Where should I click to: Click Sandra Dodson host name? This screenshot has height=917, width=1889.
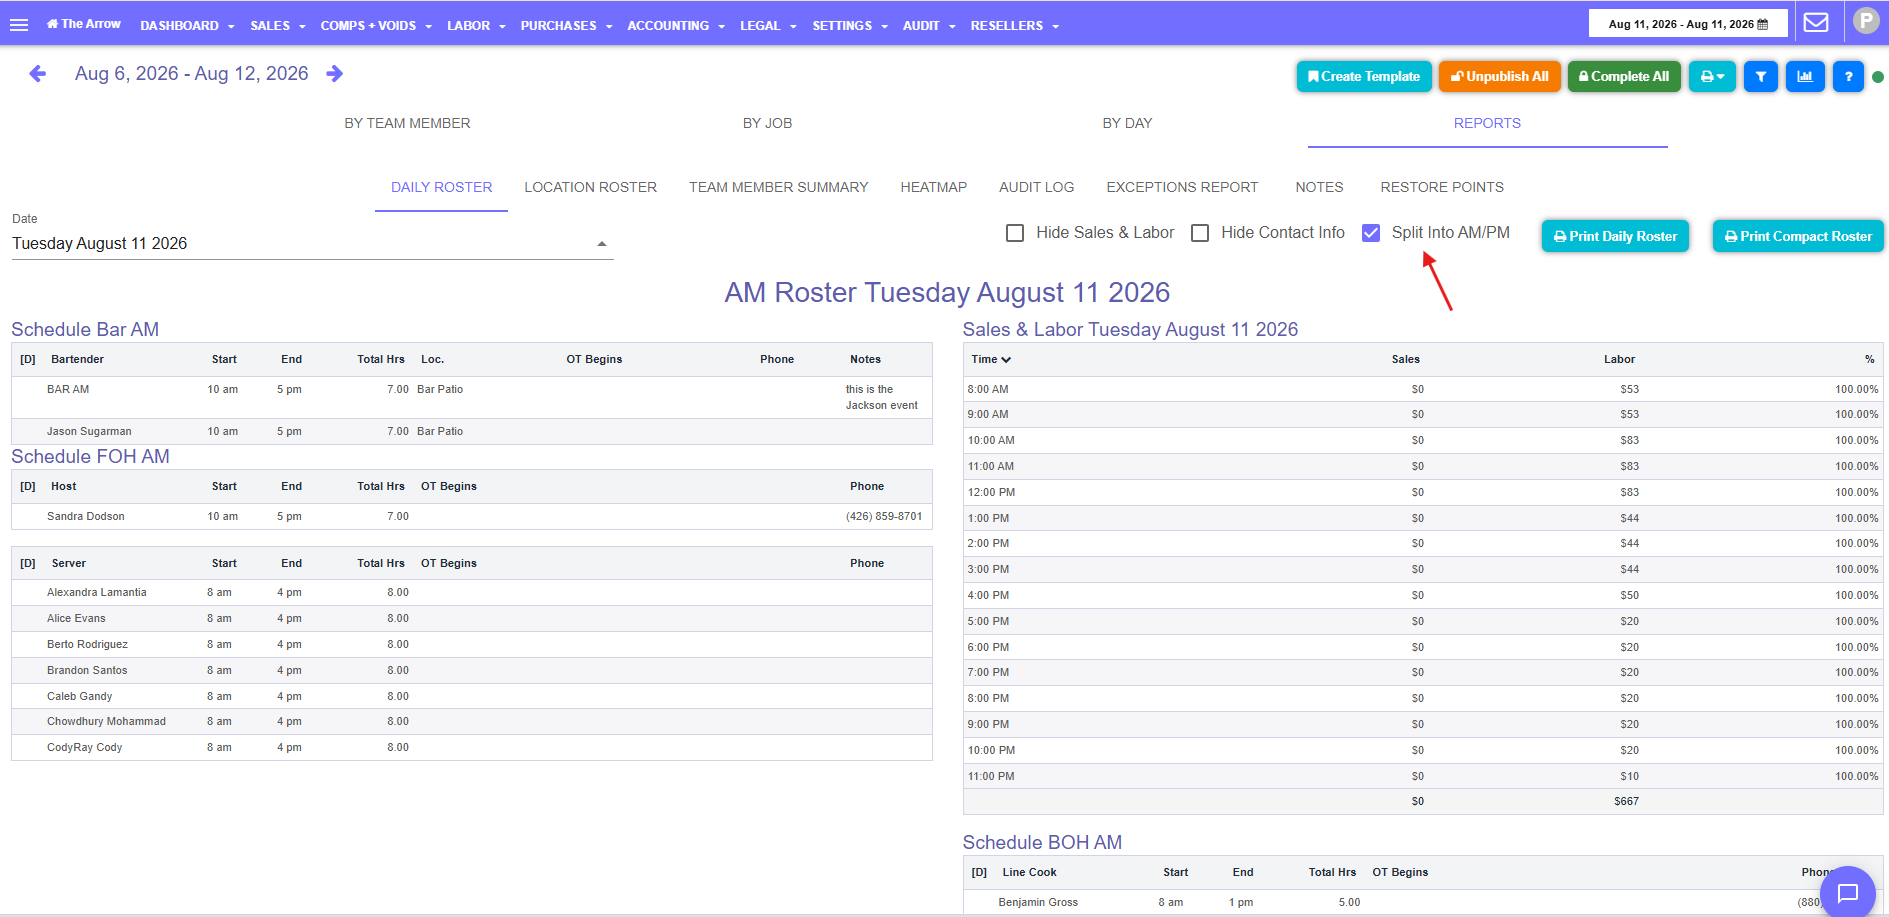(x=86, y=517)
